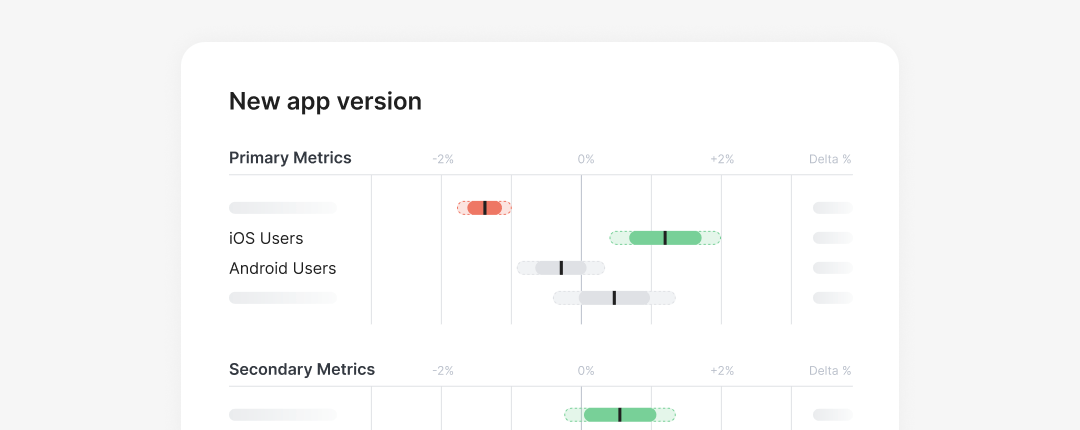Image resolution: width=1080 pixels, height=430 pixels.
Task: Click the +2% axis label under Primary Metrics
Action: 722,159
